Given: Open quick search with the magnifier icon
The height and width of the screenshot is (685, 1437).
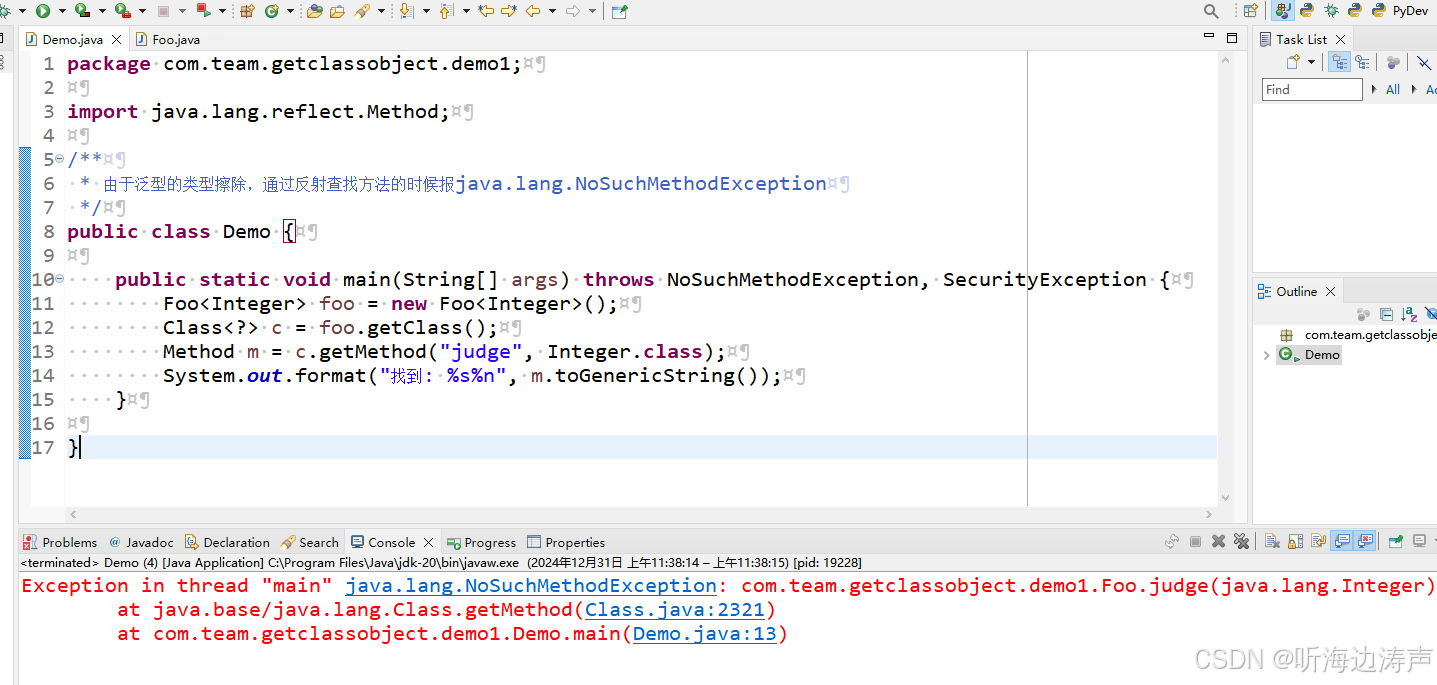Looking at the screenshot, I should 1210,11.
